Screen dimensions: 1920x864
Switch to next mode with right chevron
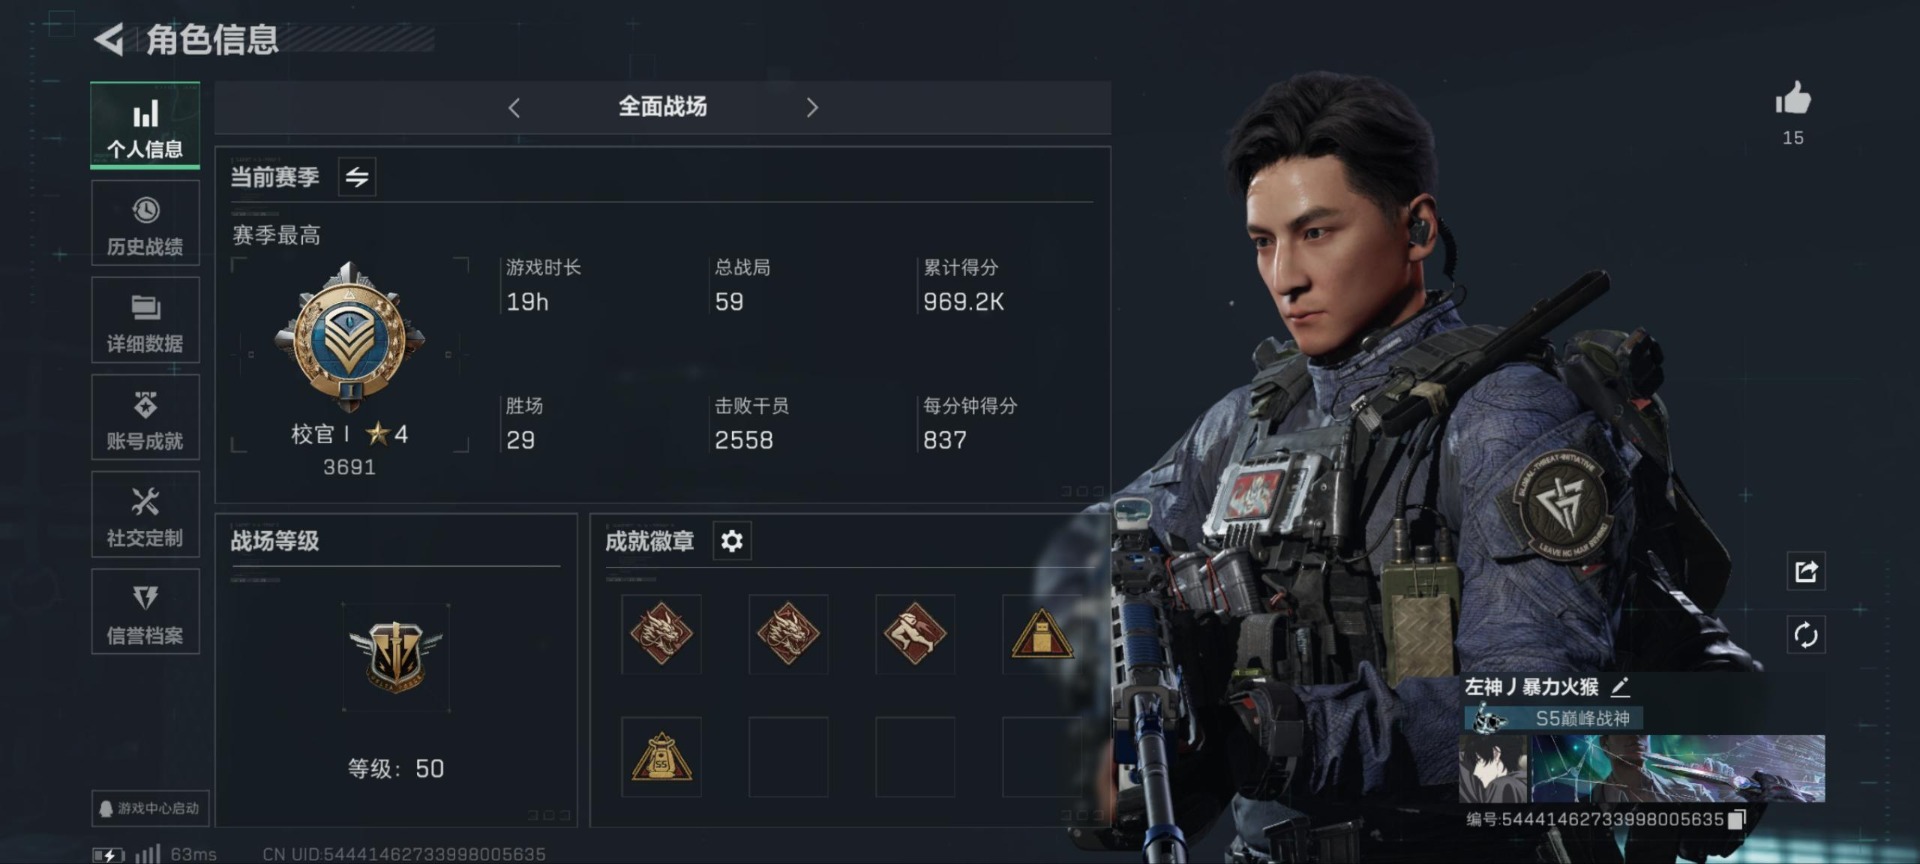812,108
